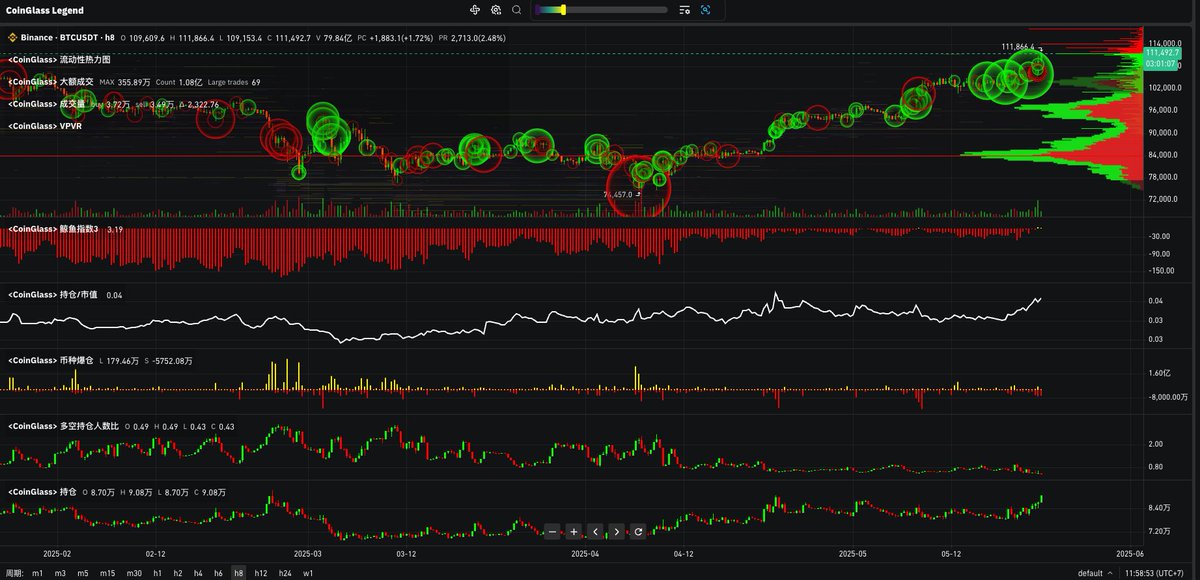Switch period to m15
This screenshot has width=1200, height=580.
pos(108,573)
